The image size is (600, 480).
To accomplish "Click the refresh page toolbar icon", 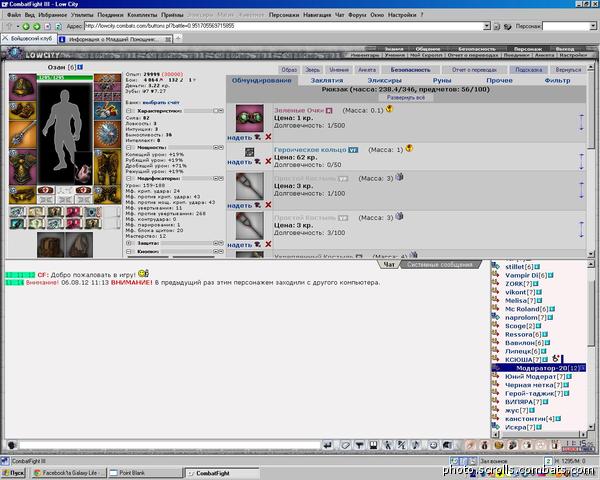I will tap(59, 26).
